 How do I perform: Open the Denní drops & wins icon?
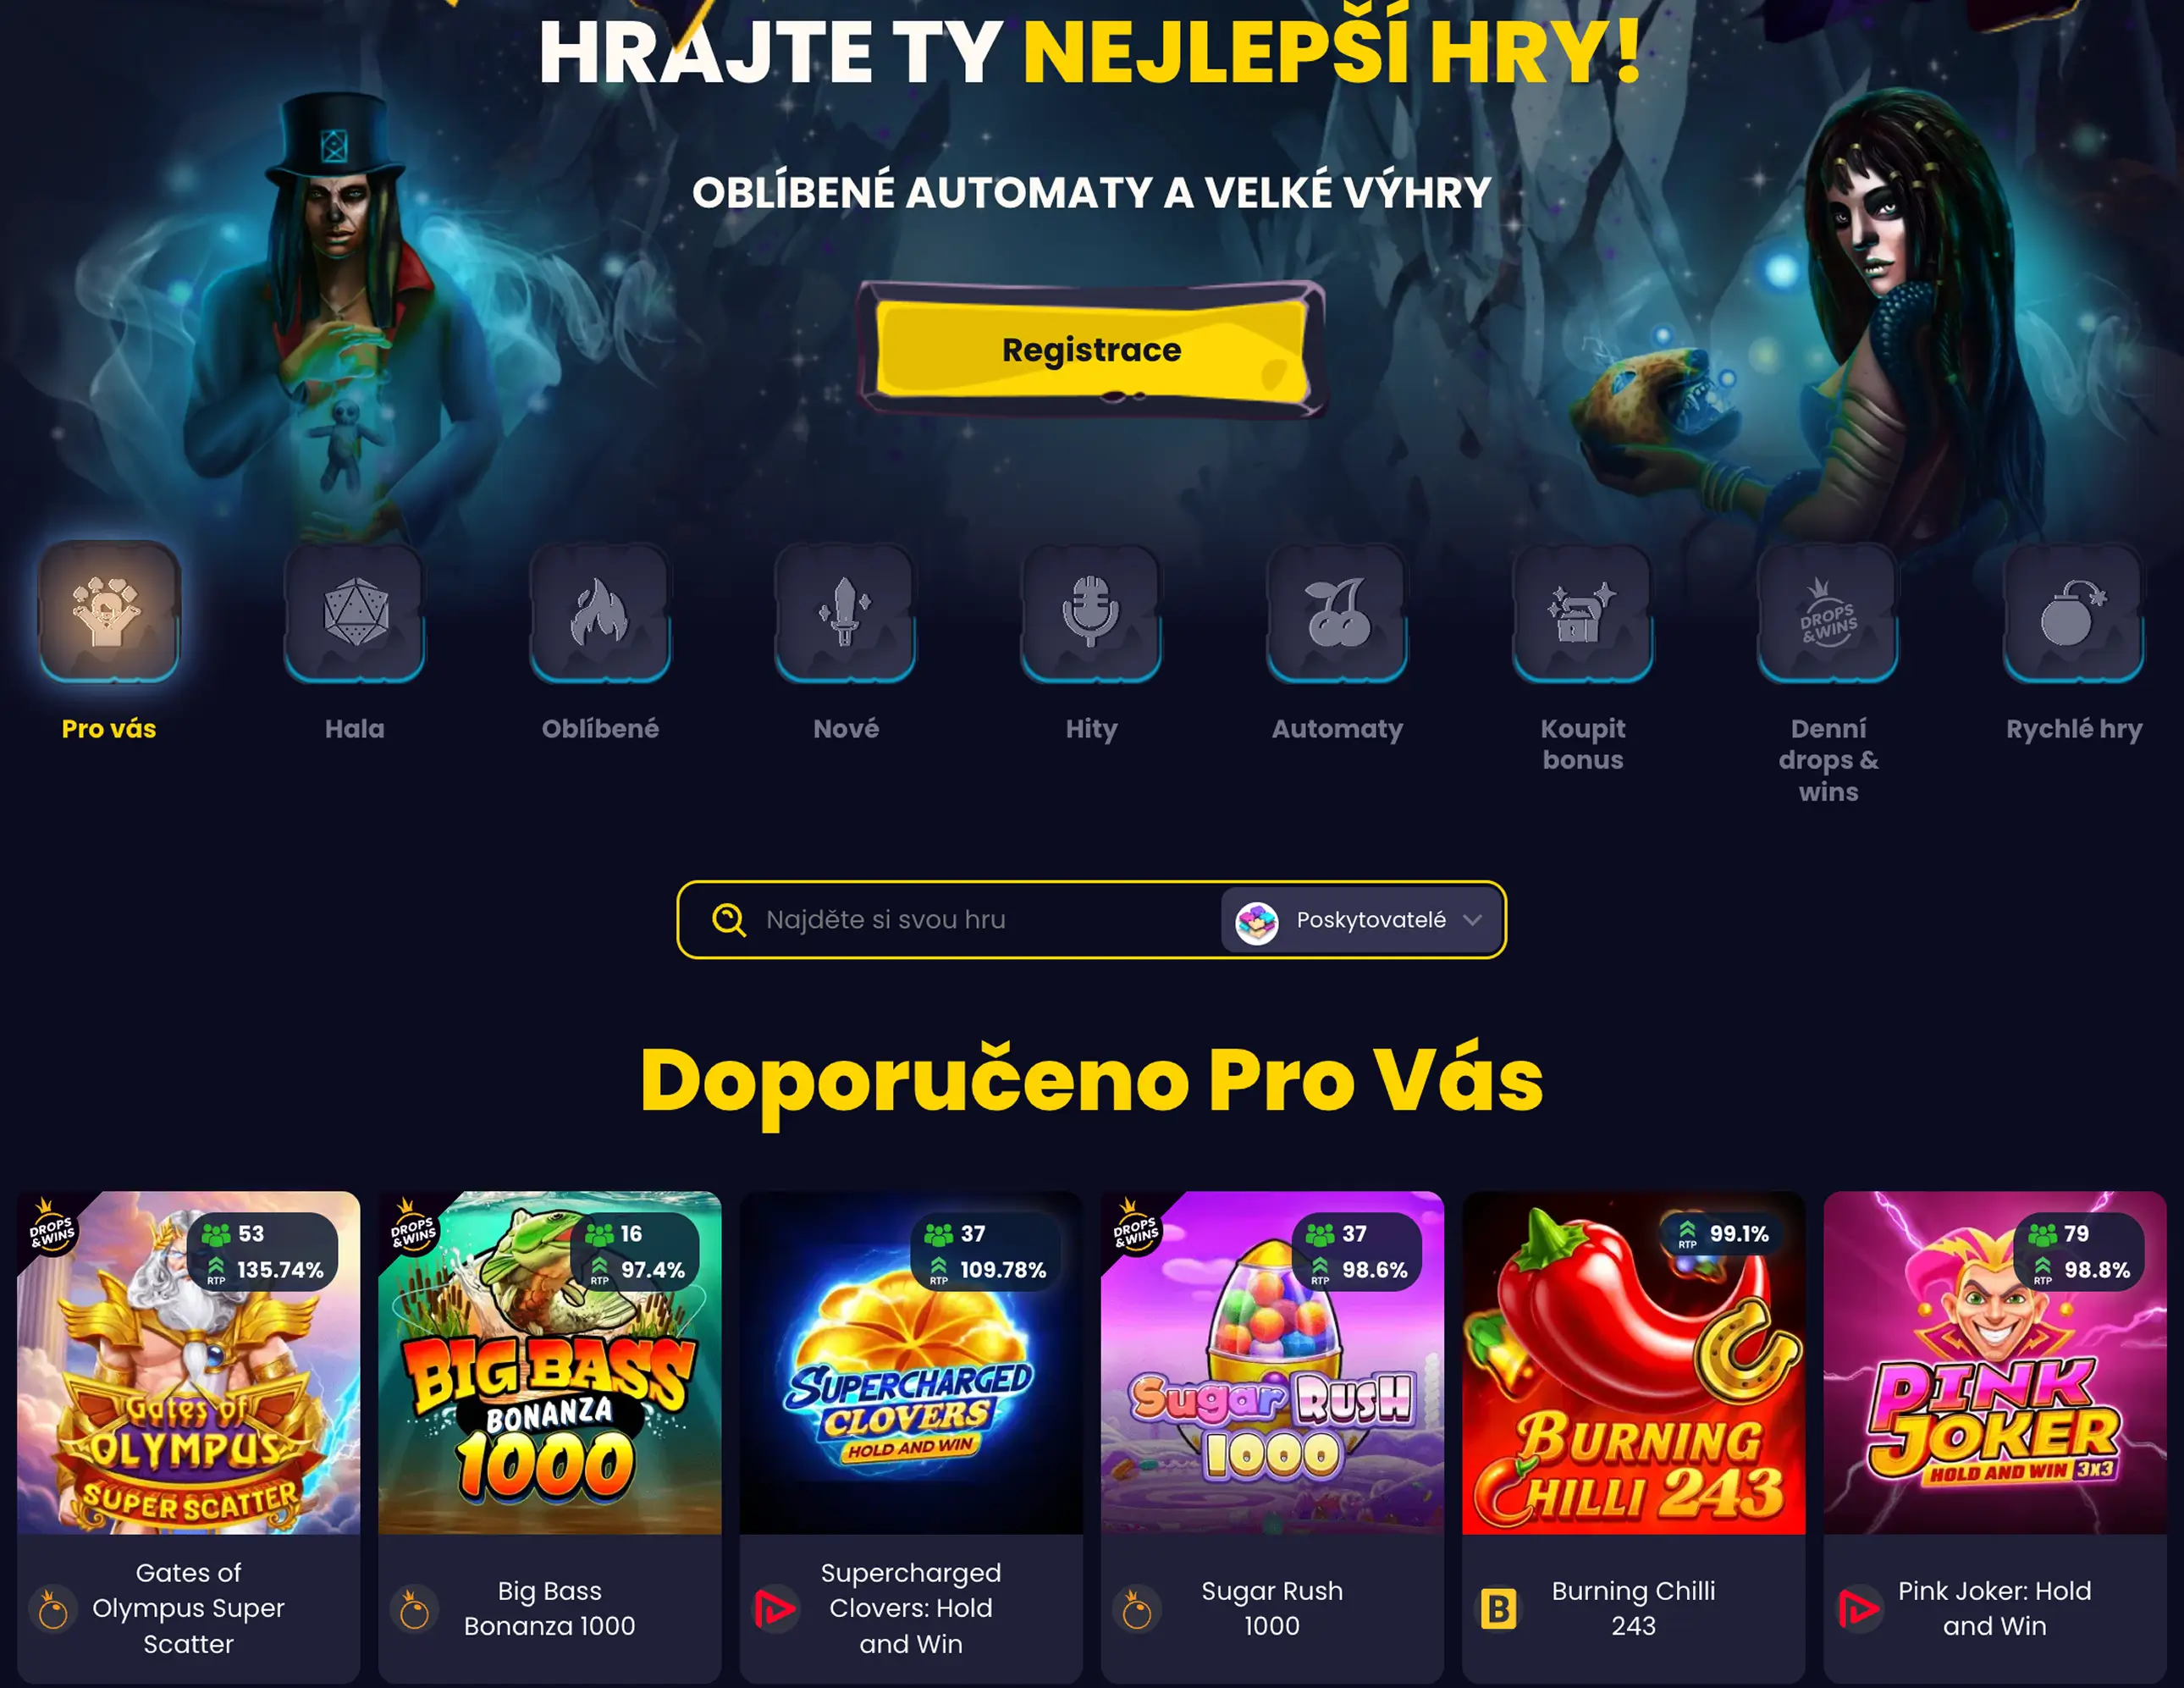[x=1828, y=612]
